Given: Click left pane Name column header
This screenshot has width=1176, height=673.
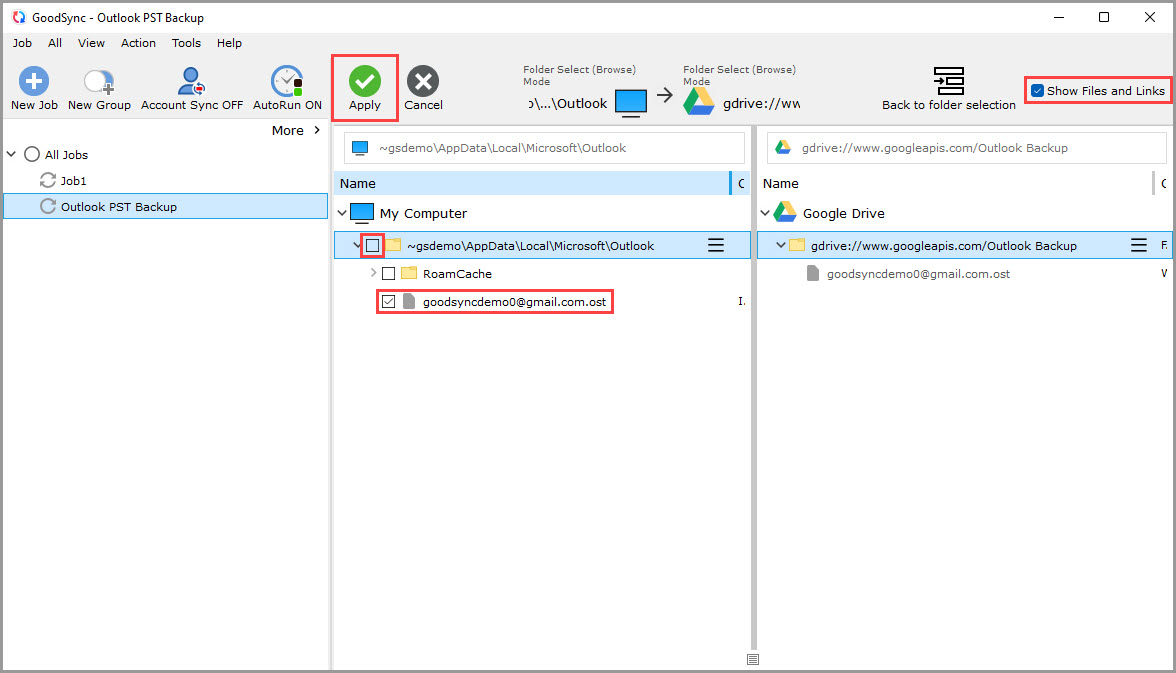Looking at the screenshot, I should (x=532, y=183).
